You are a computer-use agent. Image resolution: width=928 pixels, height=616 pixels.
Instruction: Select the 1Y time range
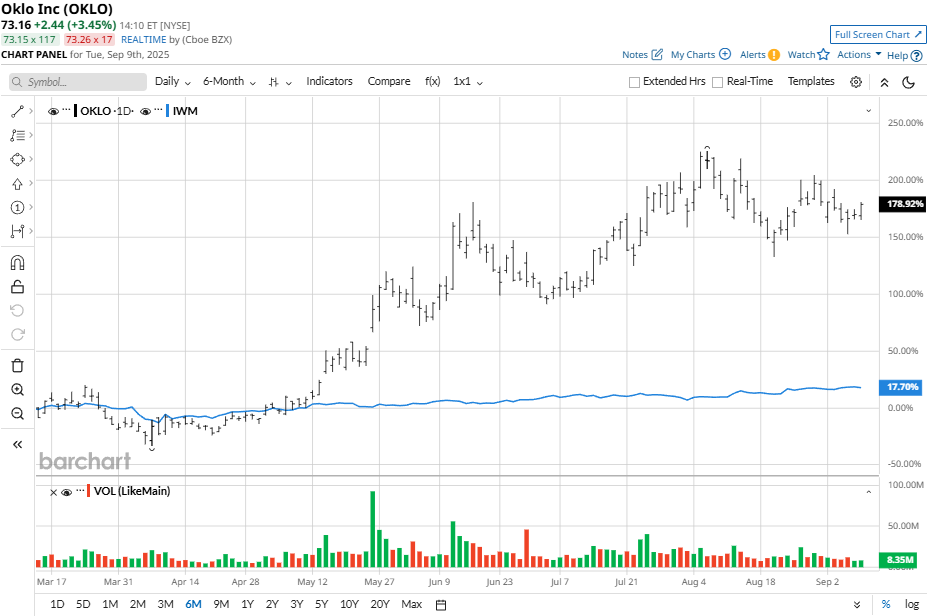[247, 604]
